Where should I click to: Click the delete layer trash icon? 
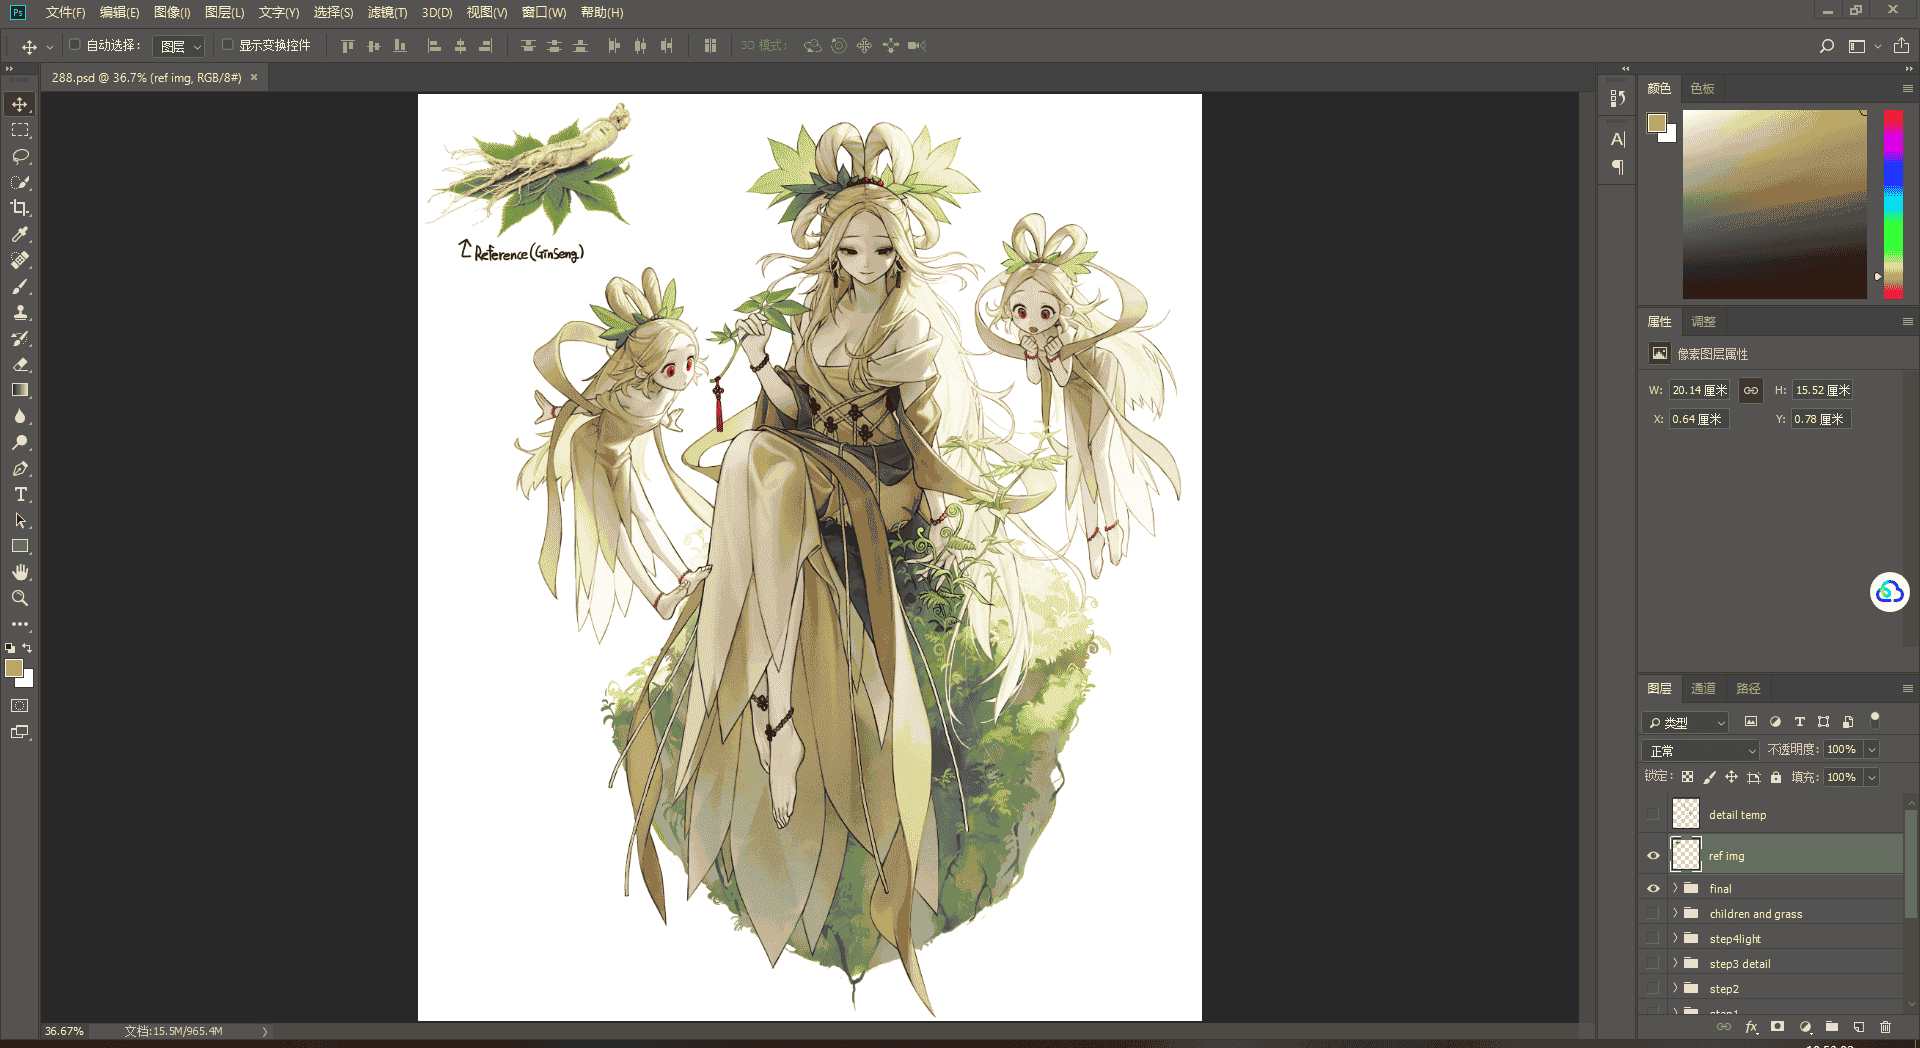1885,1027
